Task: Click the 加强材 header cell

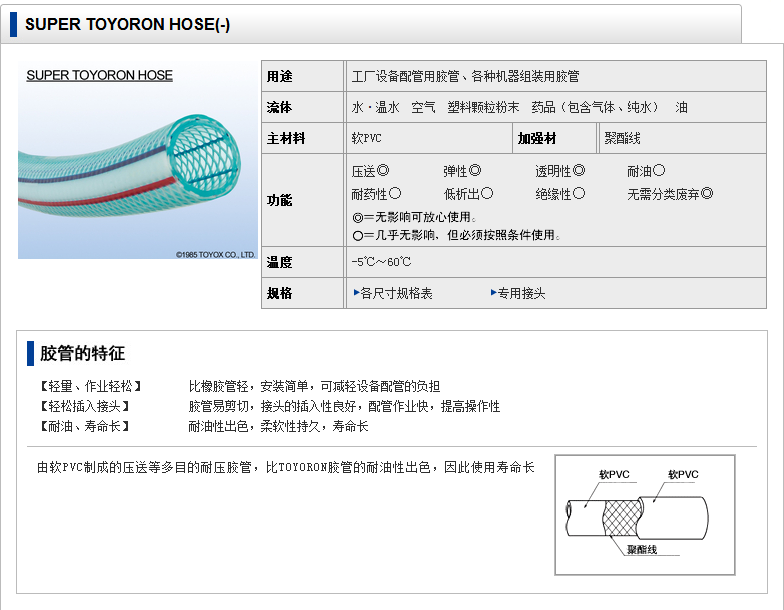Action: (x=554, y=138)
